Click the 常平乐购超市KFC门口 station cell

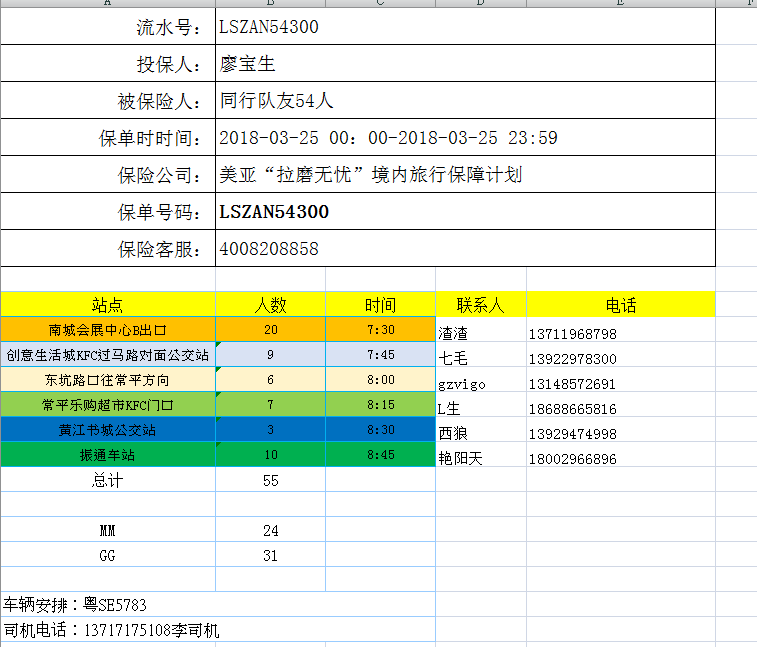coord(108,405)
